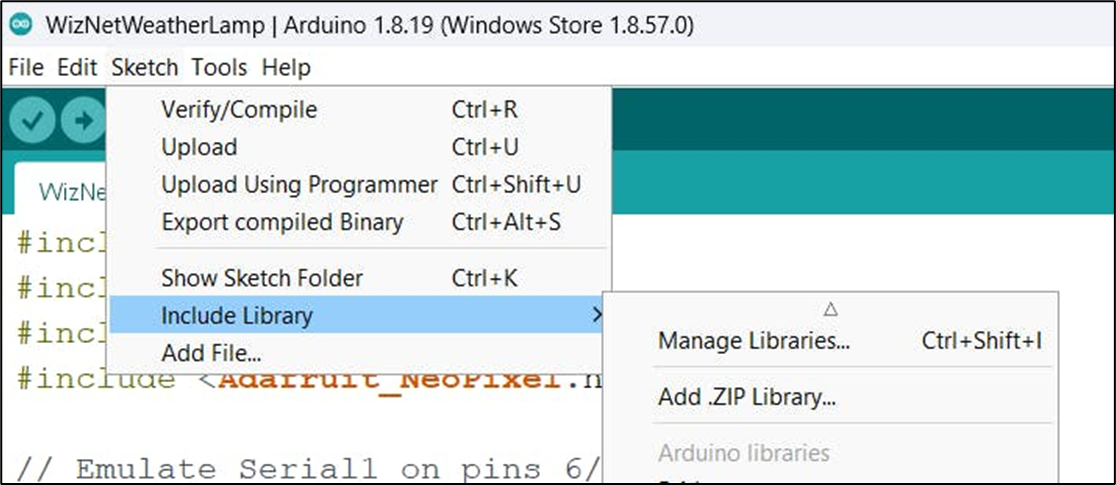Select Include Library menu item
1116x485 pixels.
pos(358,315)
